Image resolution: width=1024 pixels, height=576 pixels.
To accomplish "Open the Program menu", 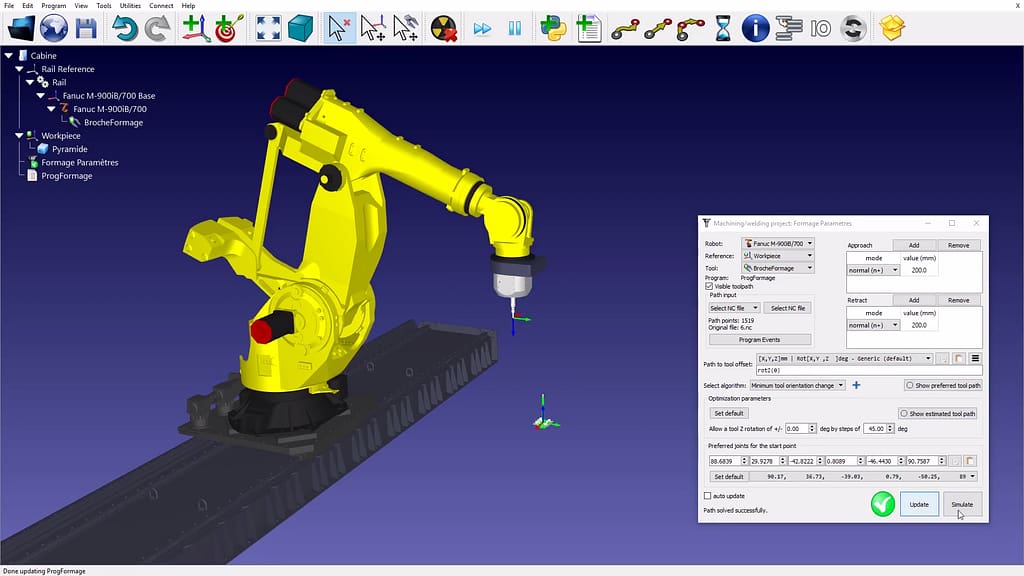I will (x=54, y=6).
